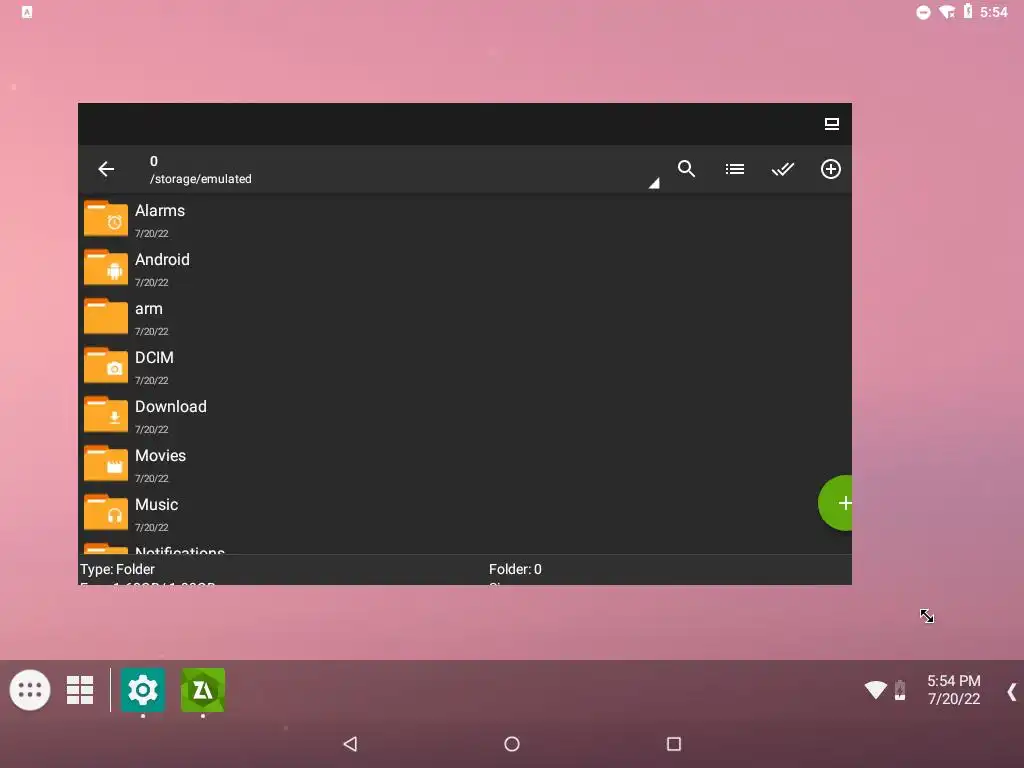Click the Type: Folder status text
Viewport: 1024px width, 768px height.
(118, 569)
